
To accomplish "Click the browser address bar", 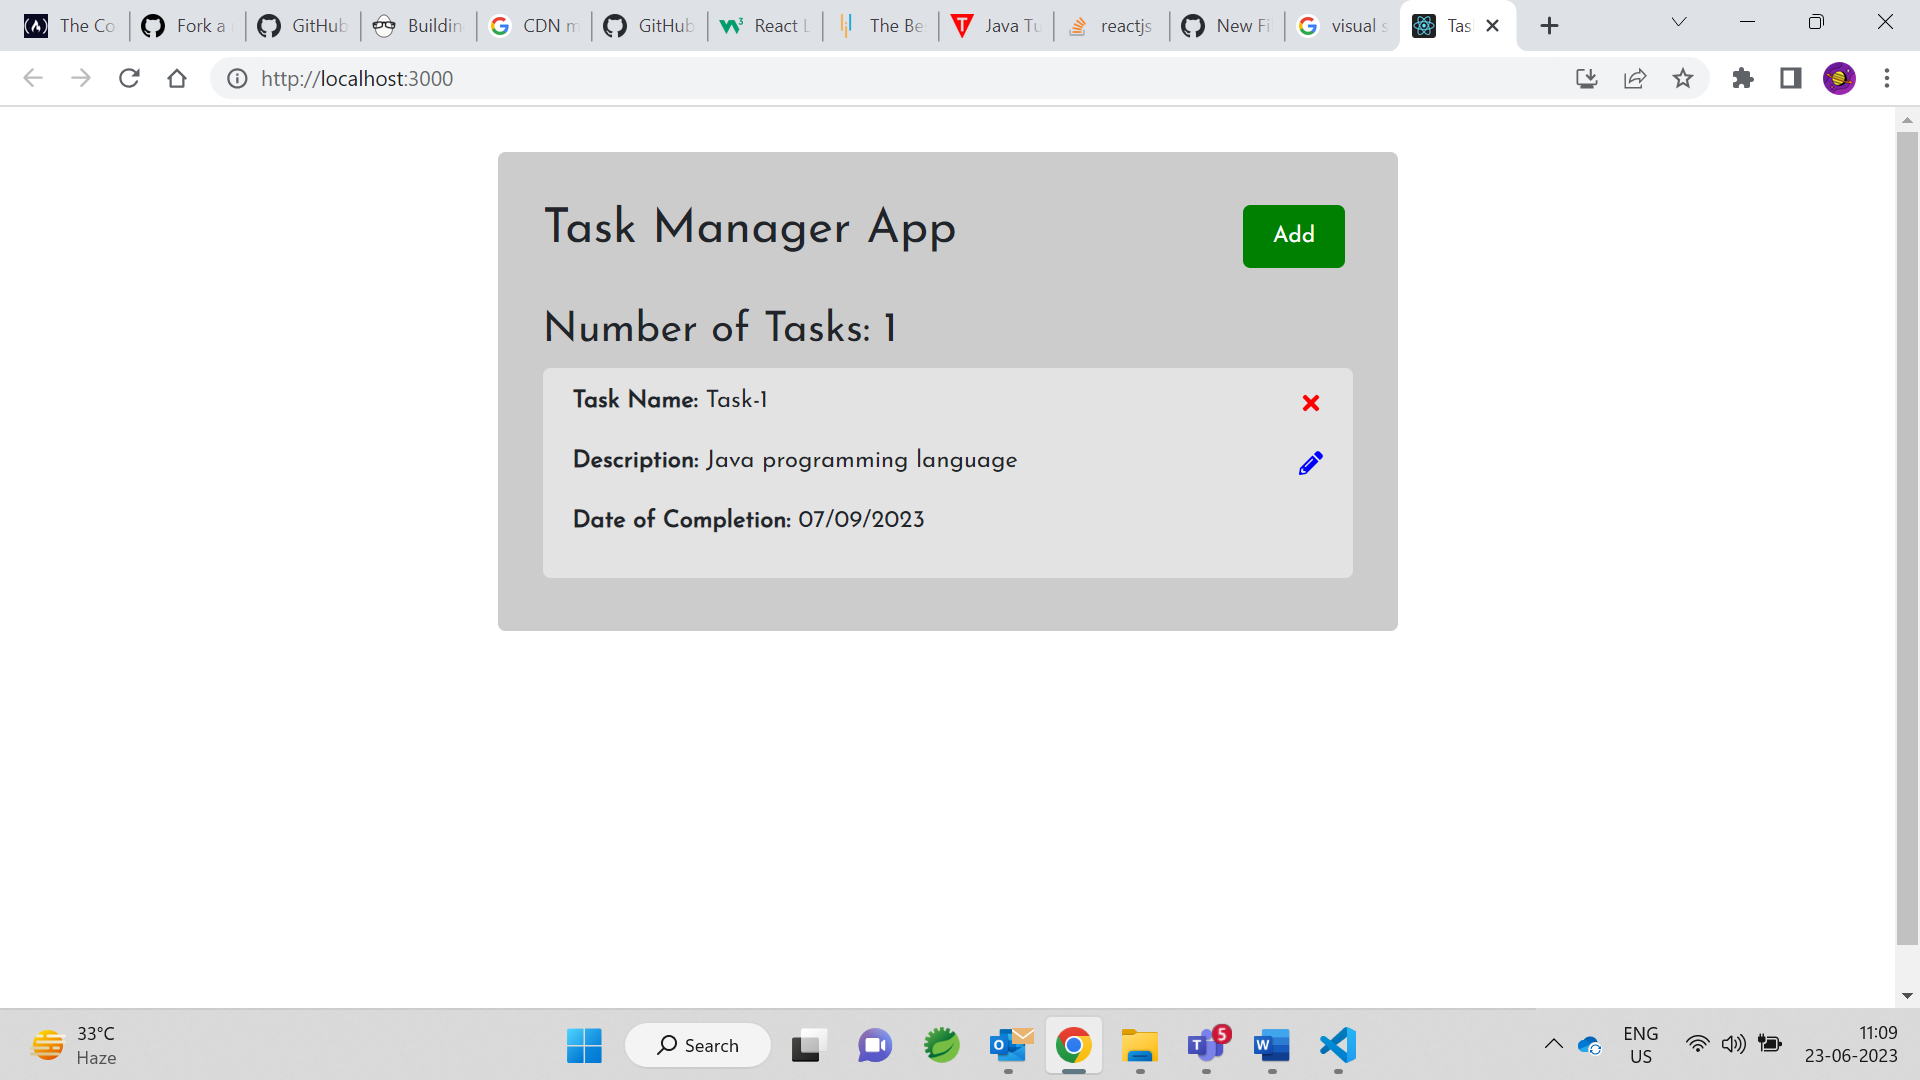I will click(700, 78).
